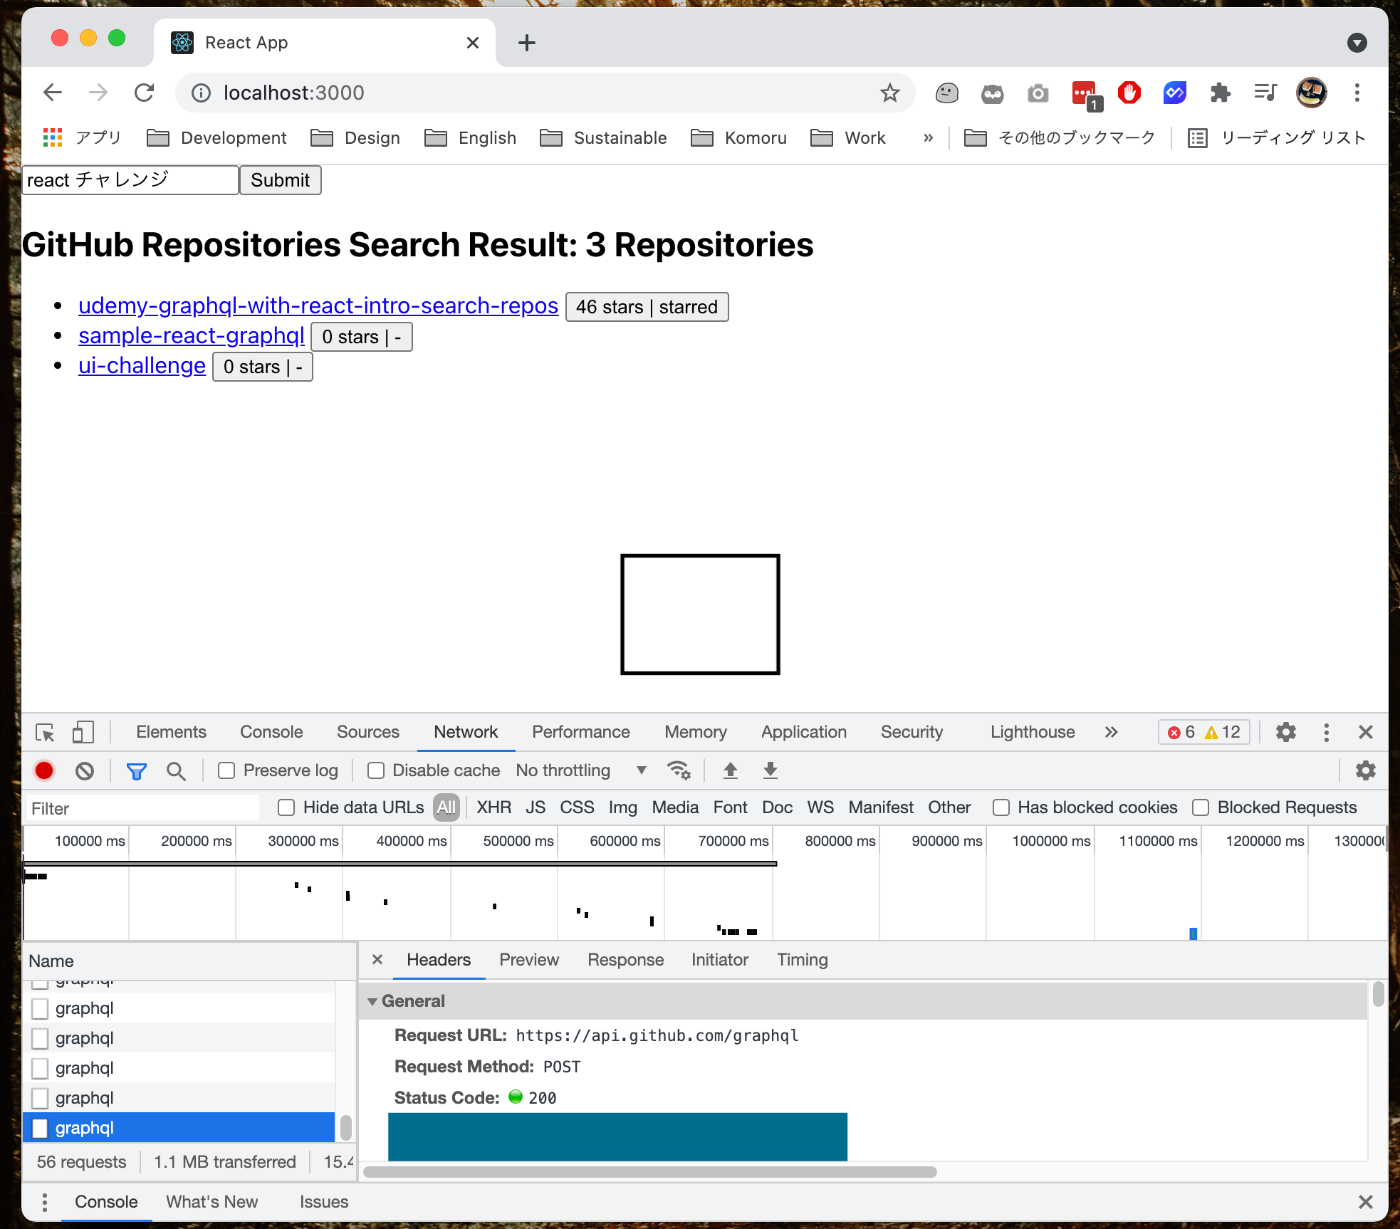
Task: Open Network panel settings gear
Action: (1366, 770)
